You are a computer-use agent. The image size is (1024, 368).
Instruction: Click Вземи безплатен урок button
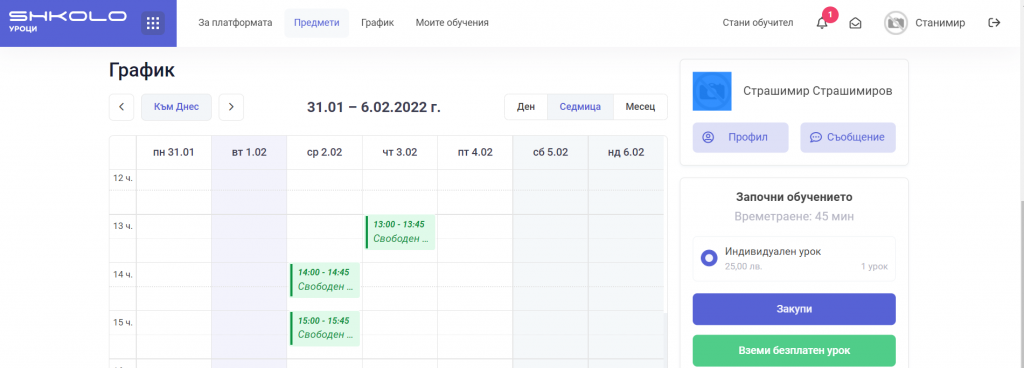794,350
